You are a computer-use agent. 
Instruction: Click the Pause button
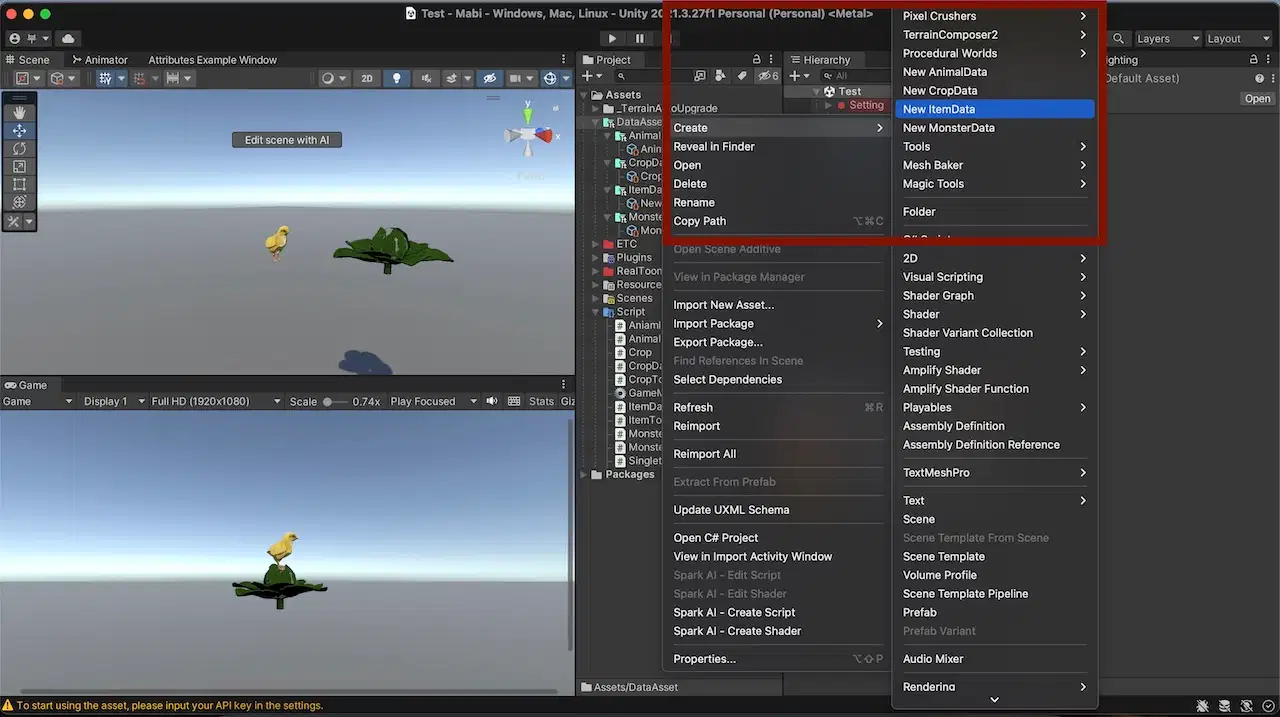[640, 38]
